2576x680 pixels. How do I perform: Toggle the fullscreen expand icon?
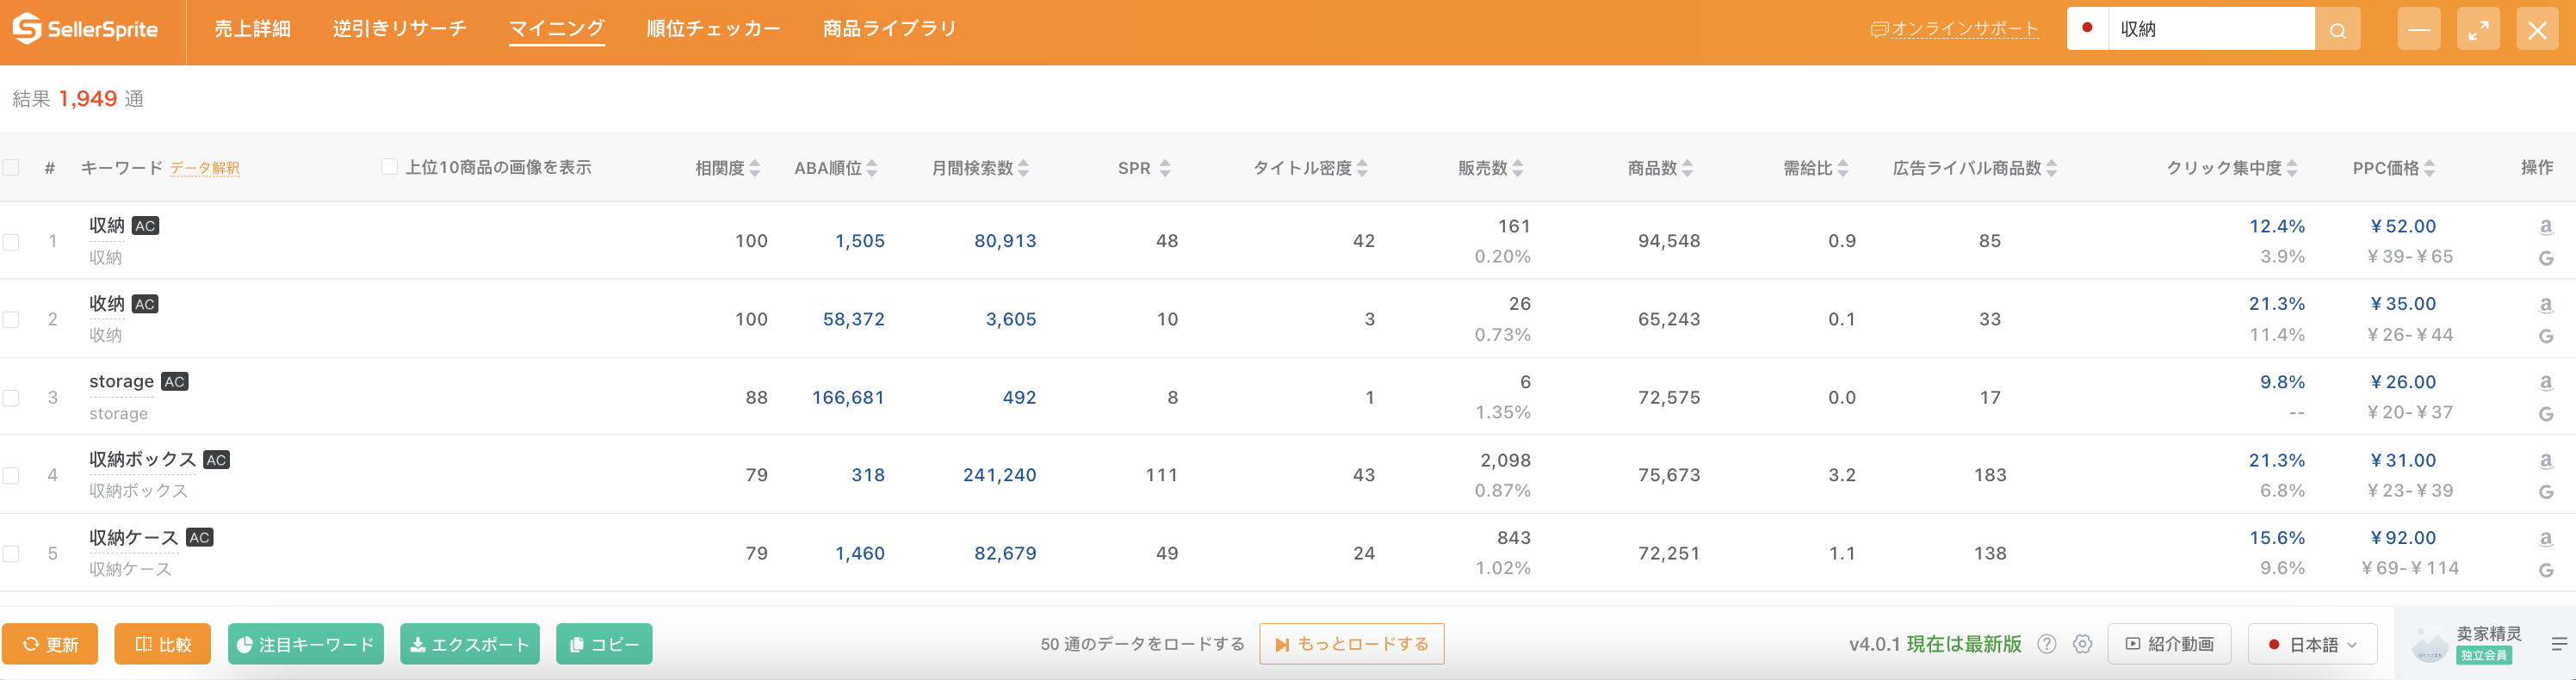pyautogui.click(x=2477, y=29)
